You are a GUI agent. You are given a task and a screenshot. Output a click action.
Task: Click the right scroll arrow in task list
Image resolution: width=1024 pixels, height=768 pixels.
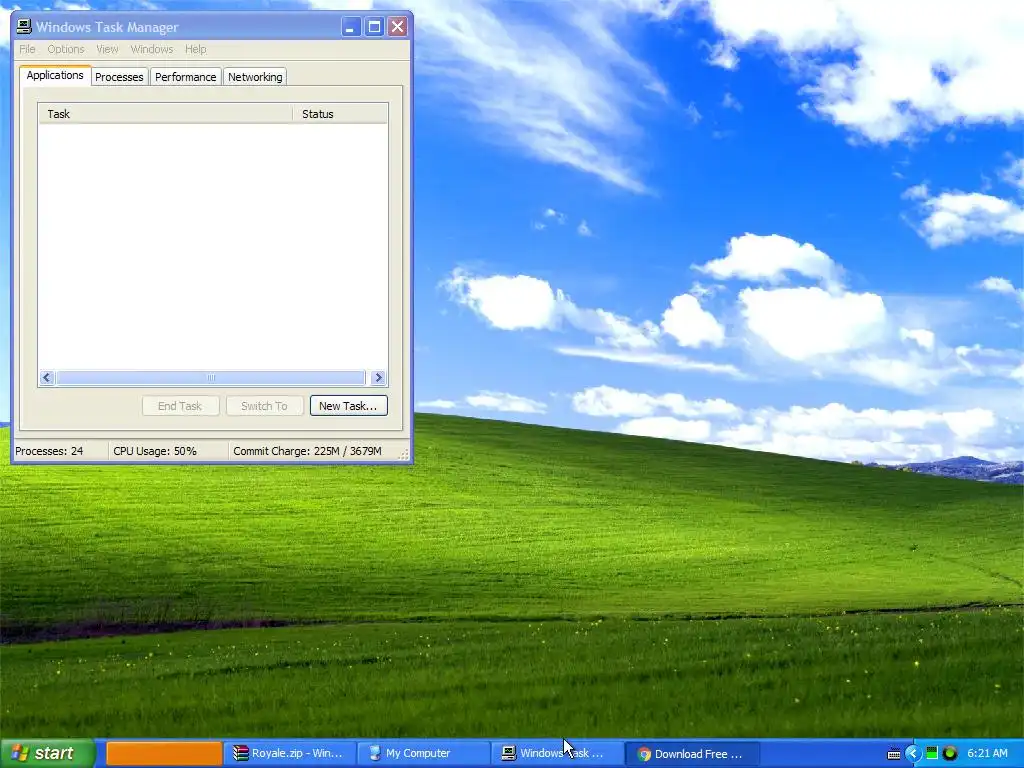point(378,377)
